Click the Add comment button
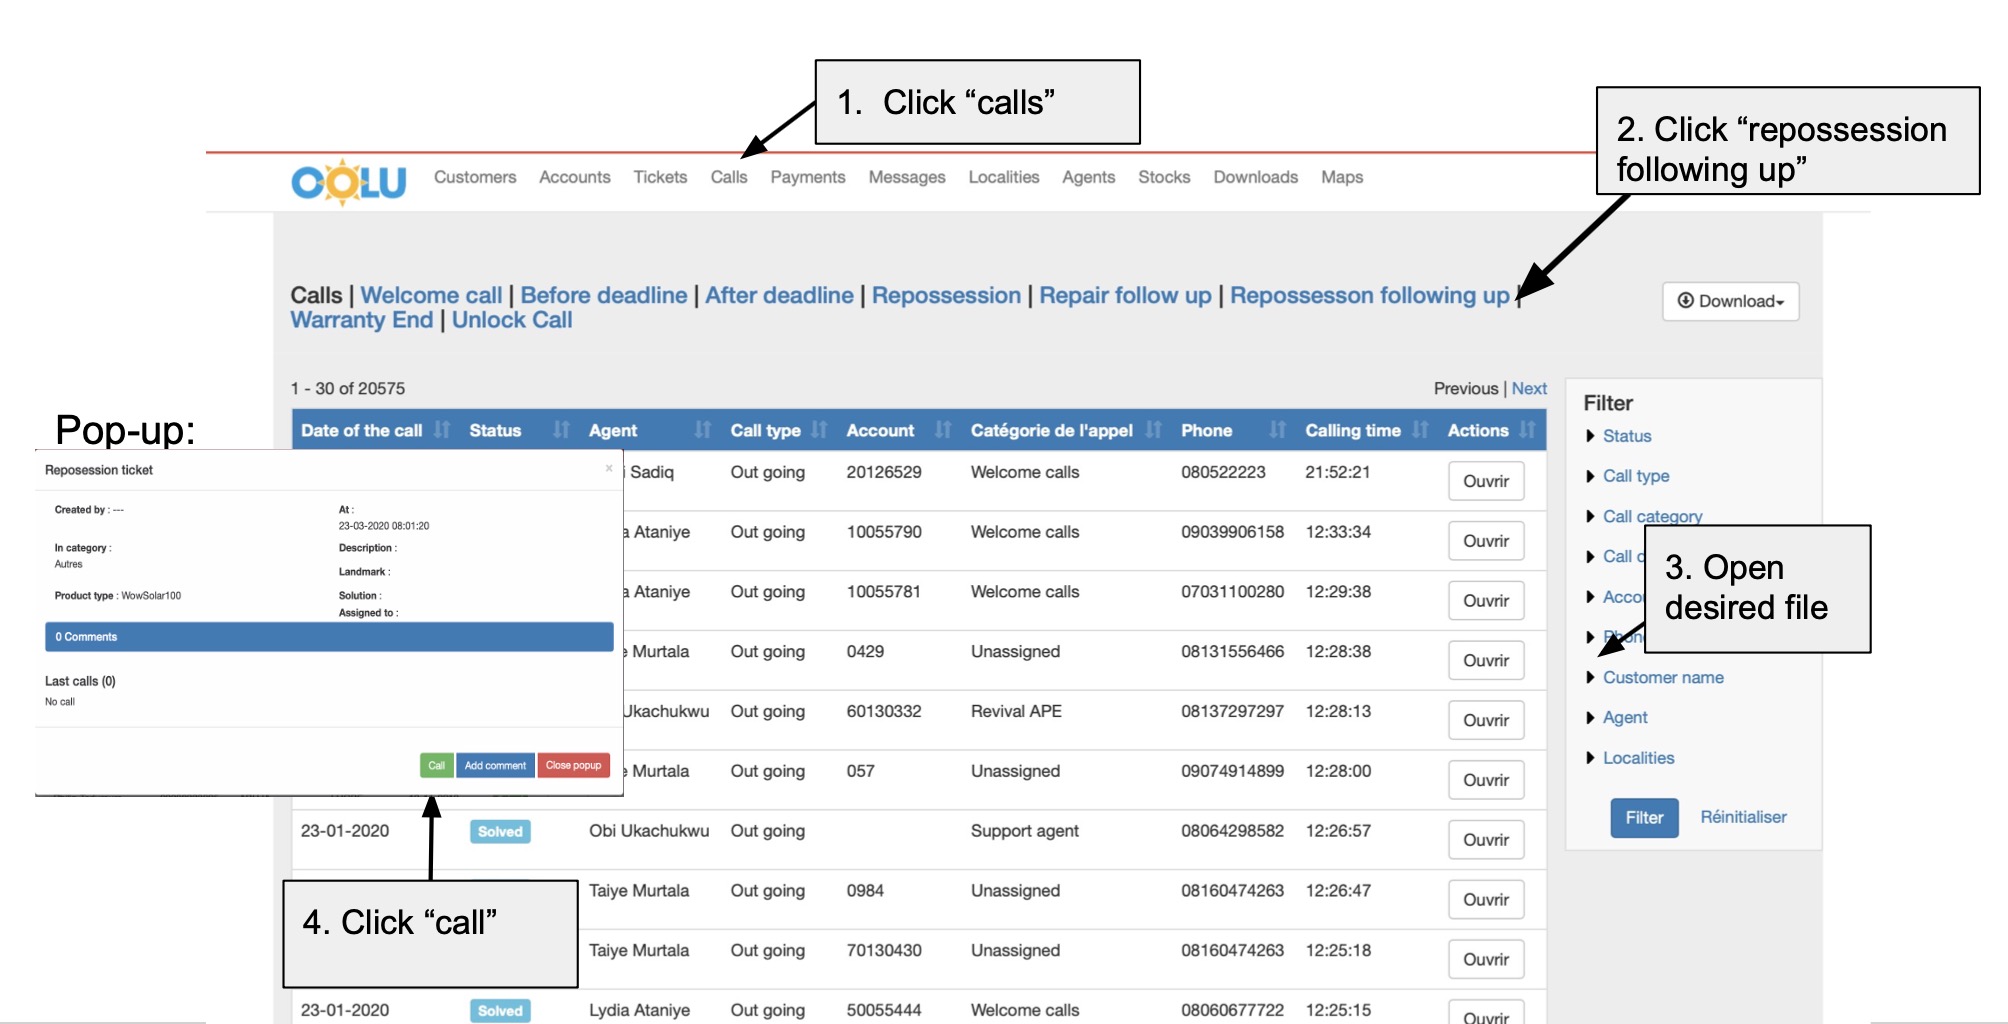The height and width of the screenshot is (1024, 2008). pyautogui.click(x=495, y=765)
